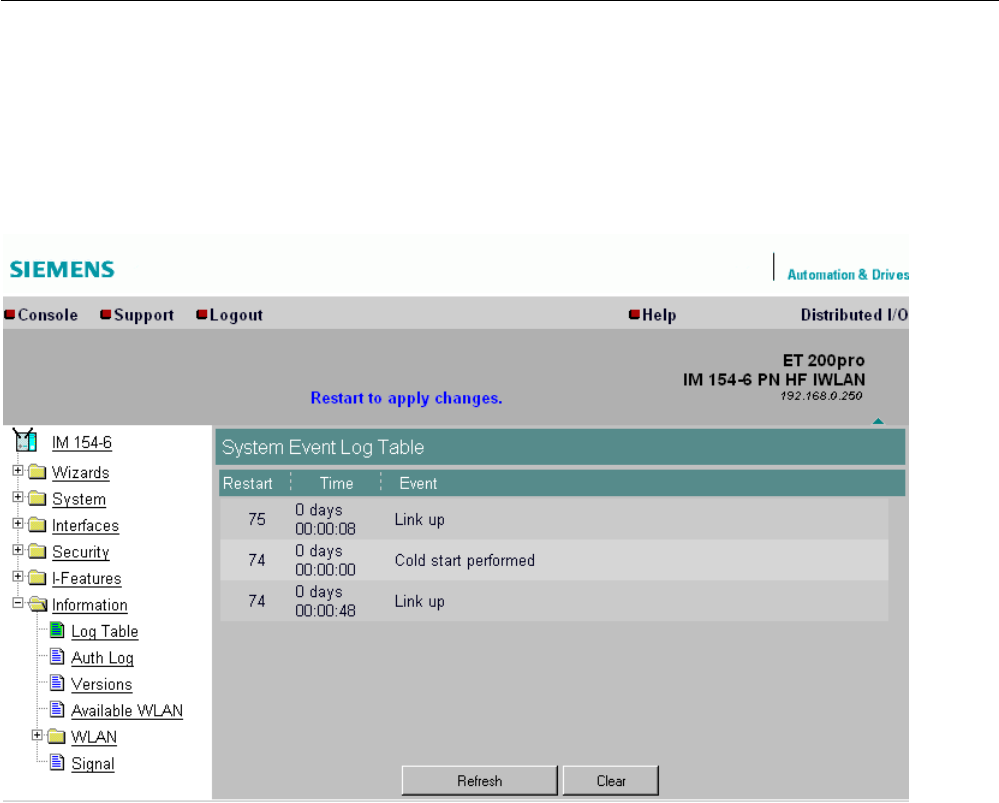The image size is (999, 803).
Task: Collapse the Information tree node
Action: click(x=18, y=603)
